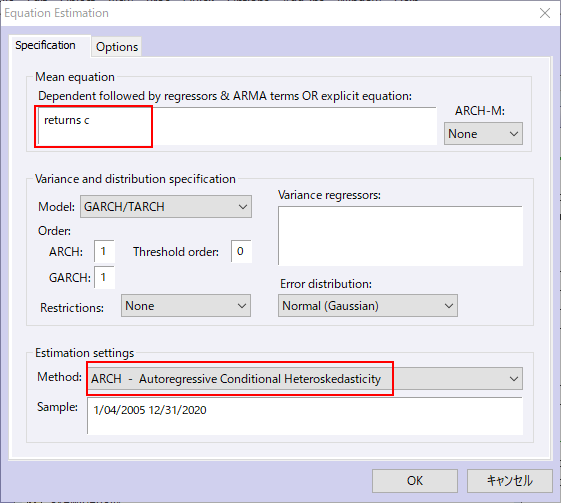Click the GARCH order field
The height and width of the screenshot is (503, 561).
coord(104,277)
